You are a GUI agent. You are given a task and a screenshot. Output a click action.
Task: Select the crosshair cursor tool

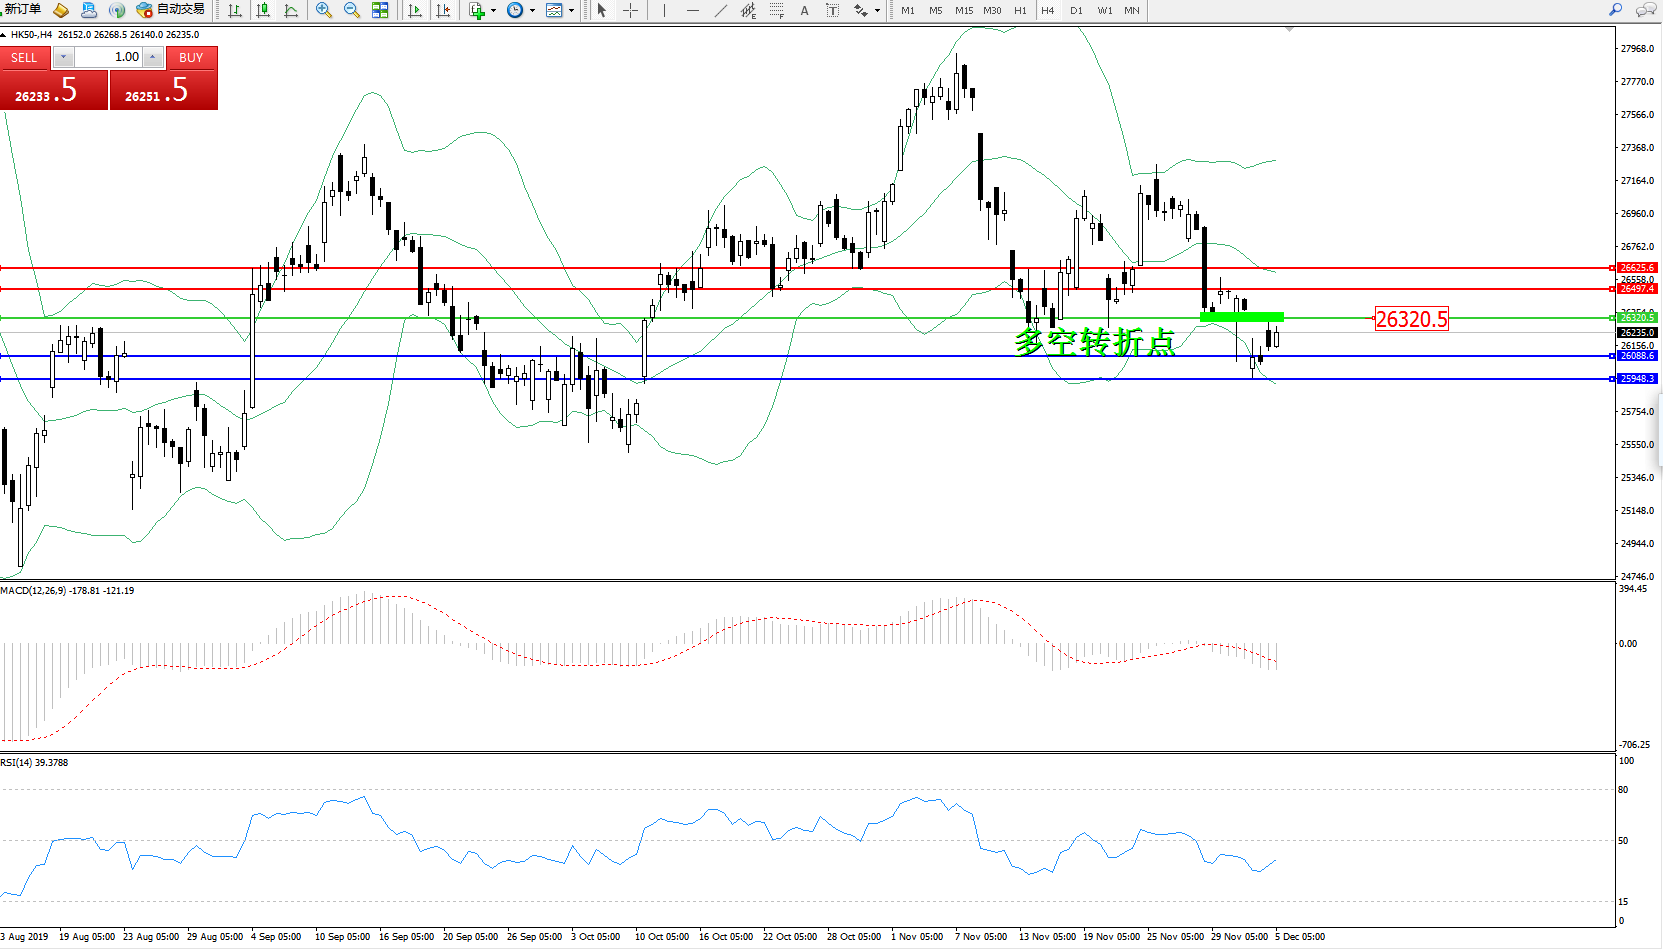pyautogui.click(x=630, y=10)
